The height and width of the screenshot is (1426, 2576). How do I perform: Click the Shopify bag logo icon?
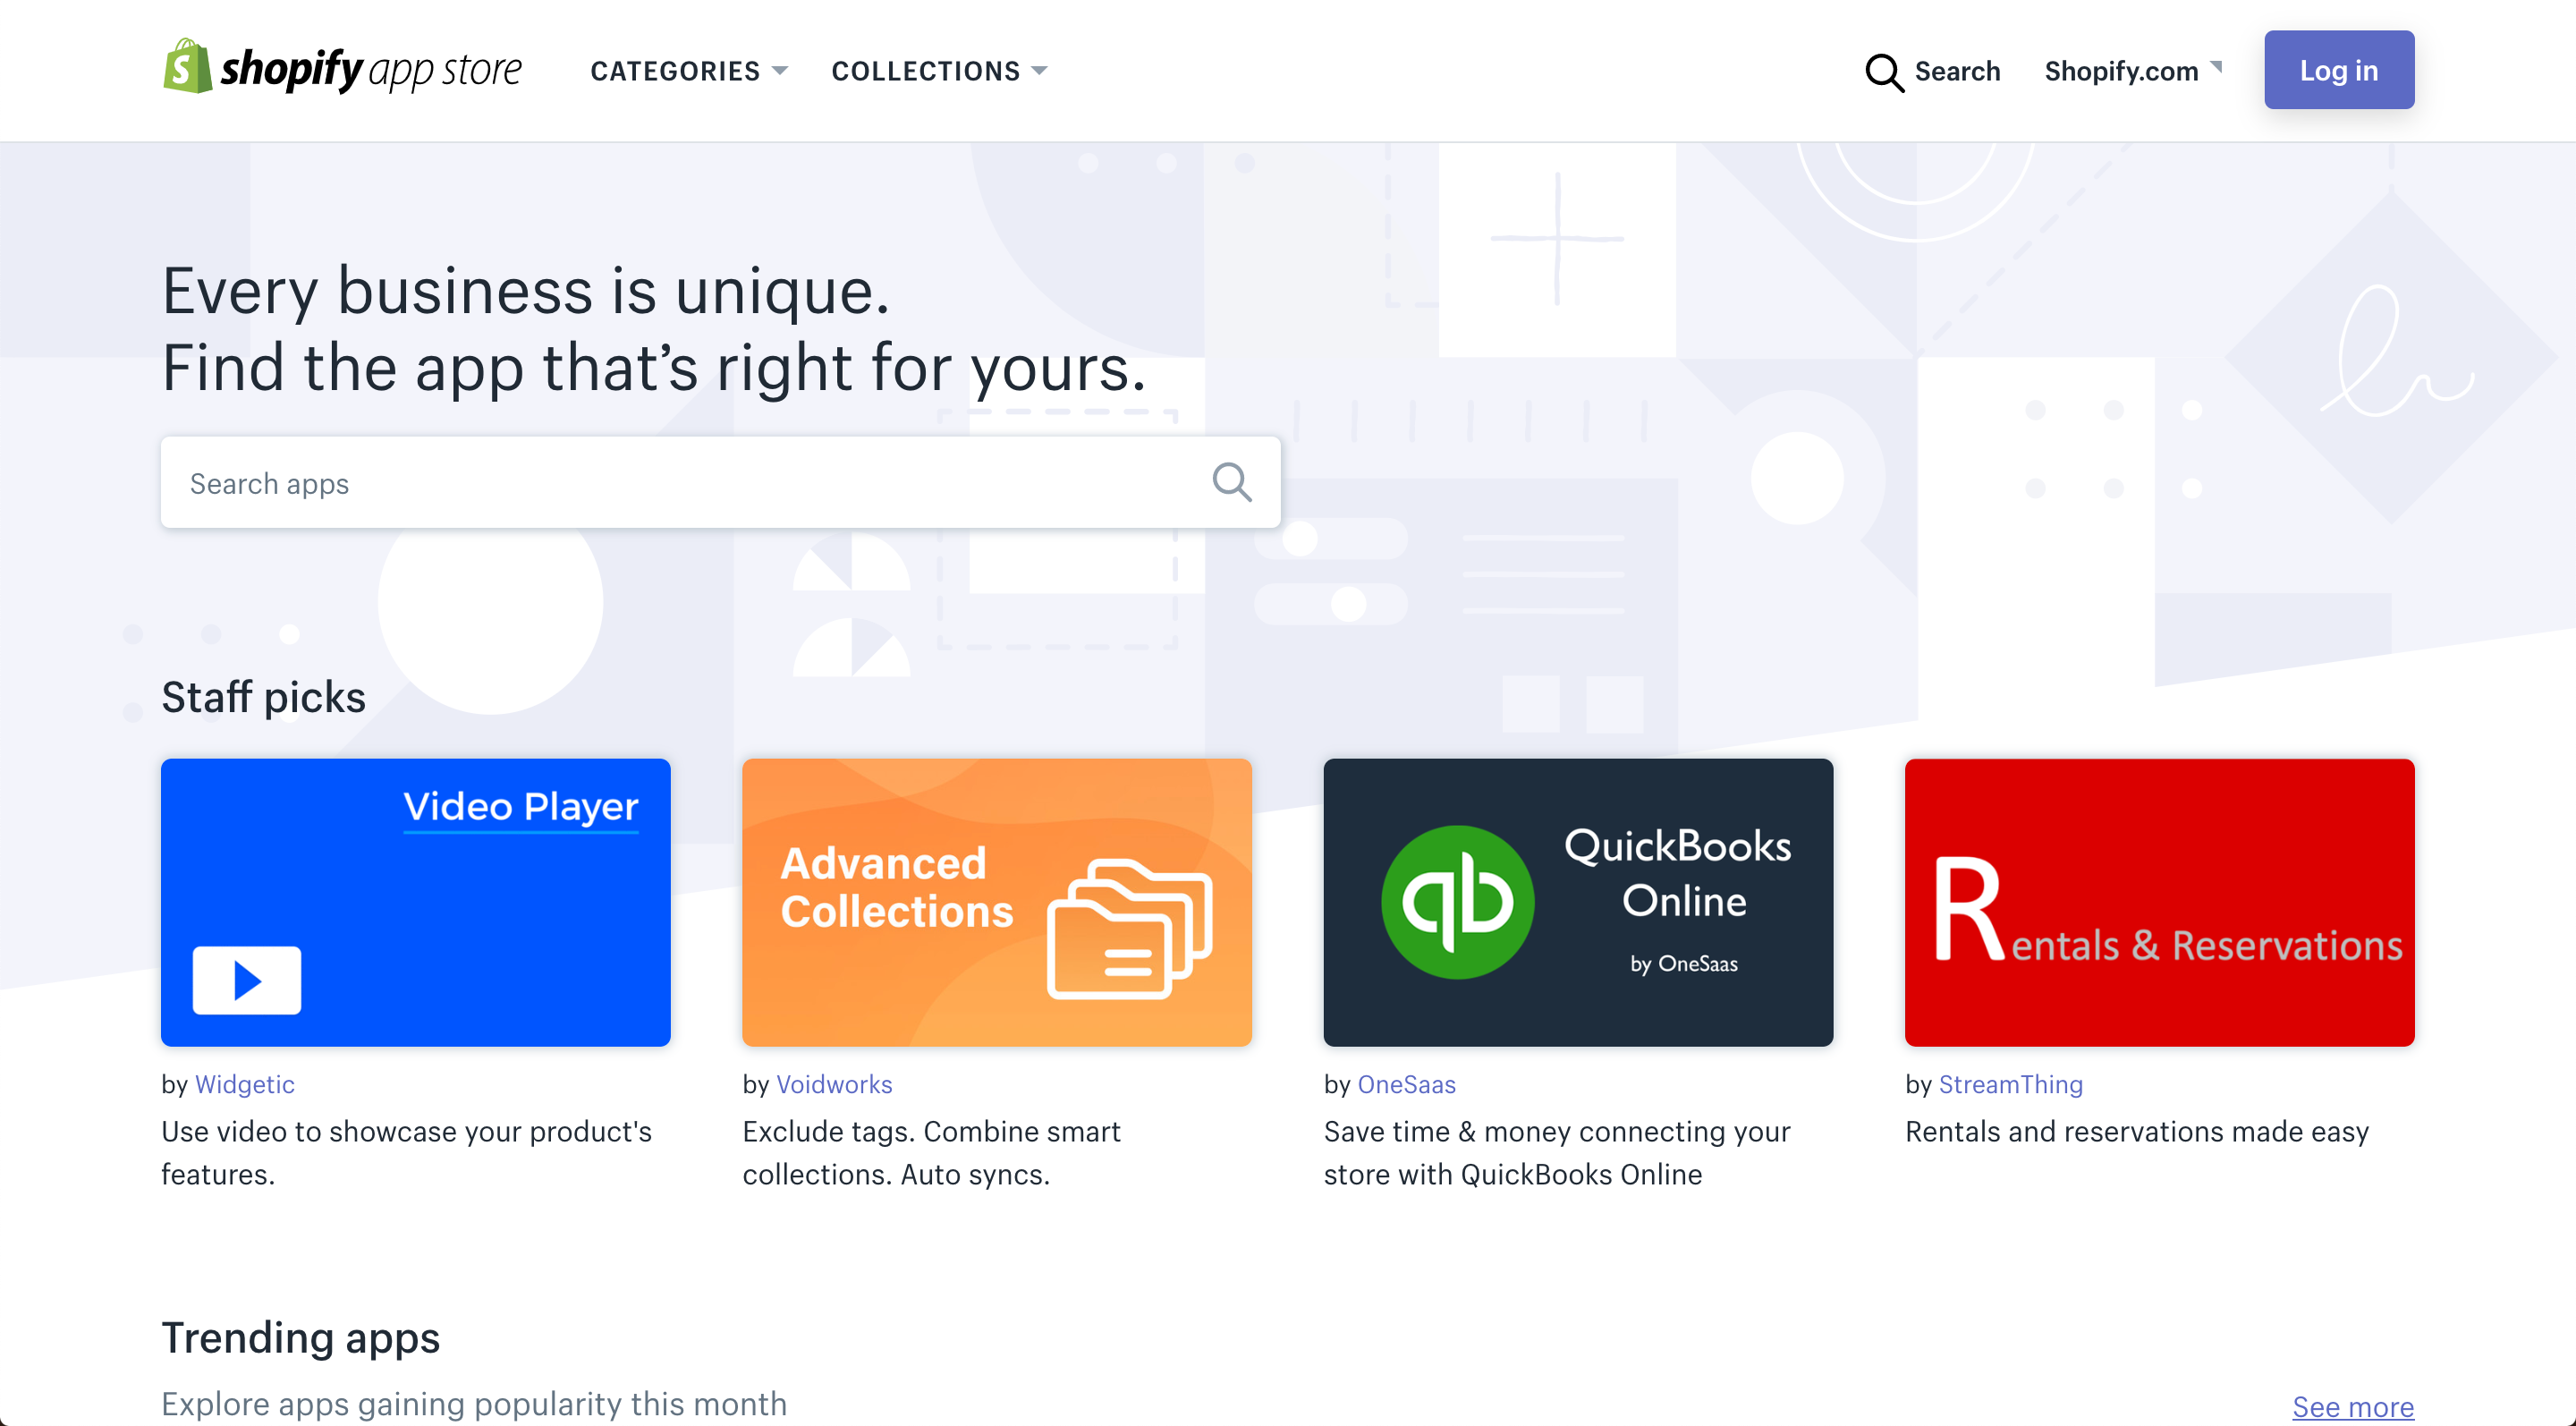(x=187, y=67)
